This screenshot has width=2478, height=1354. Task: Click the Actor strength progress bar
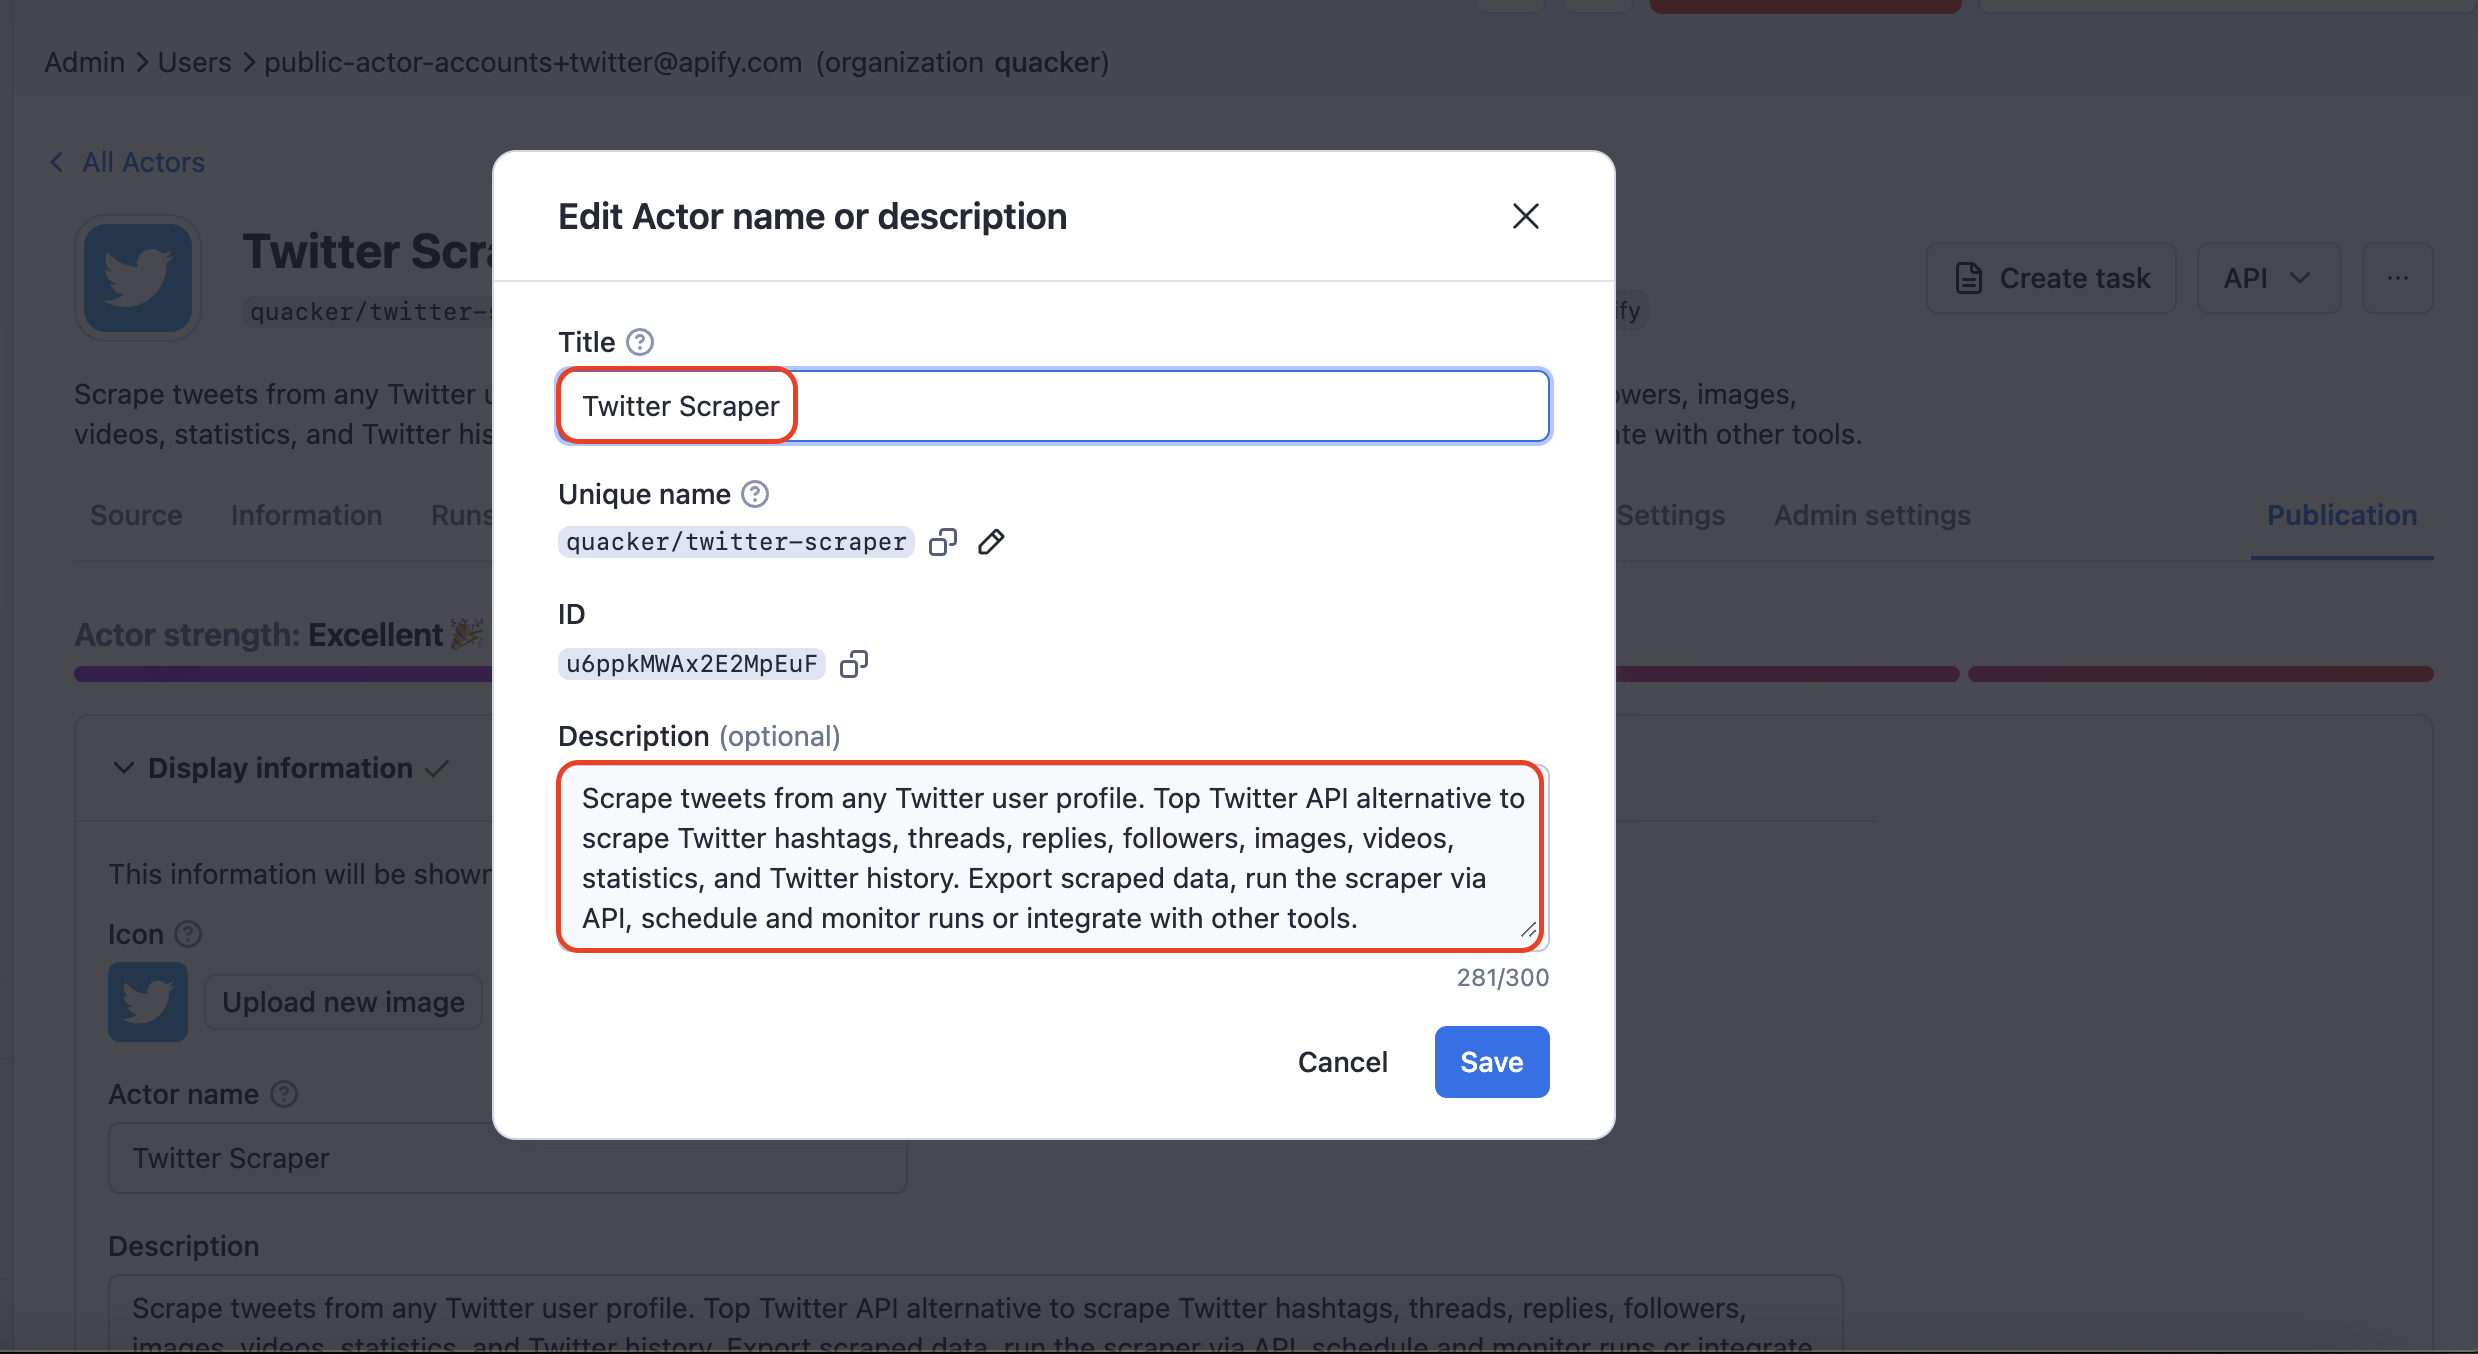pyautogui.click(x=282, y=673)
